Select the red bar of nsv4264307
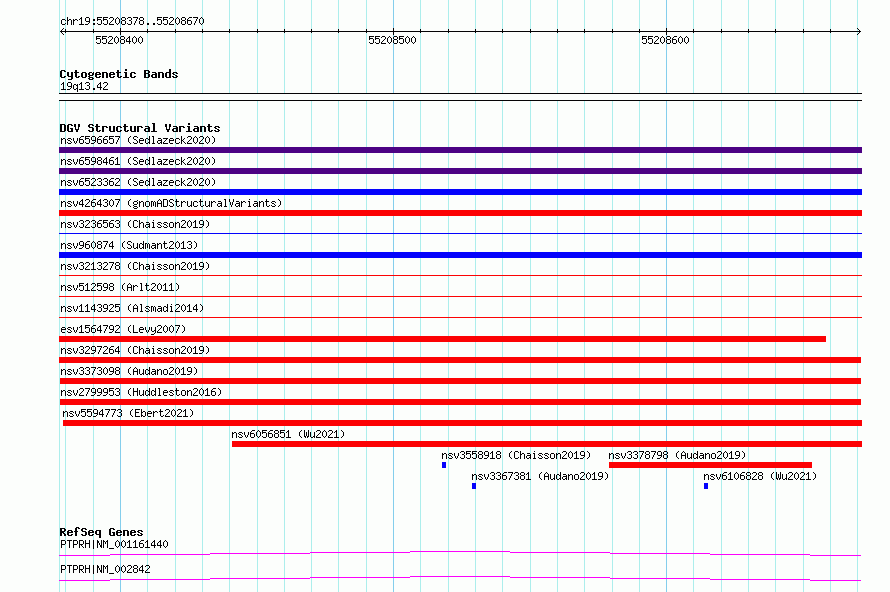 click(x=460, y=213)
